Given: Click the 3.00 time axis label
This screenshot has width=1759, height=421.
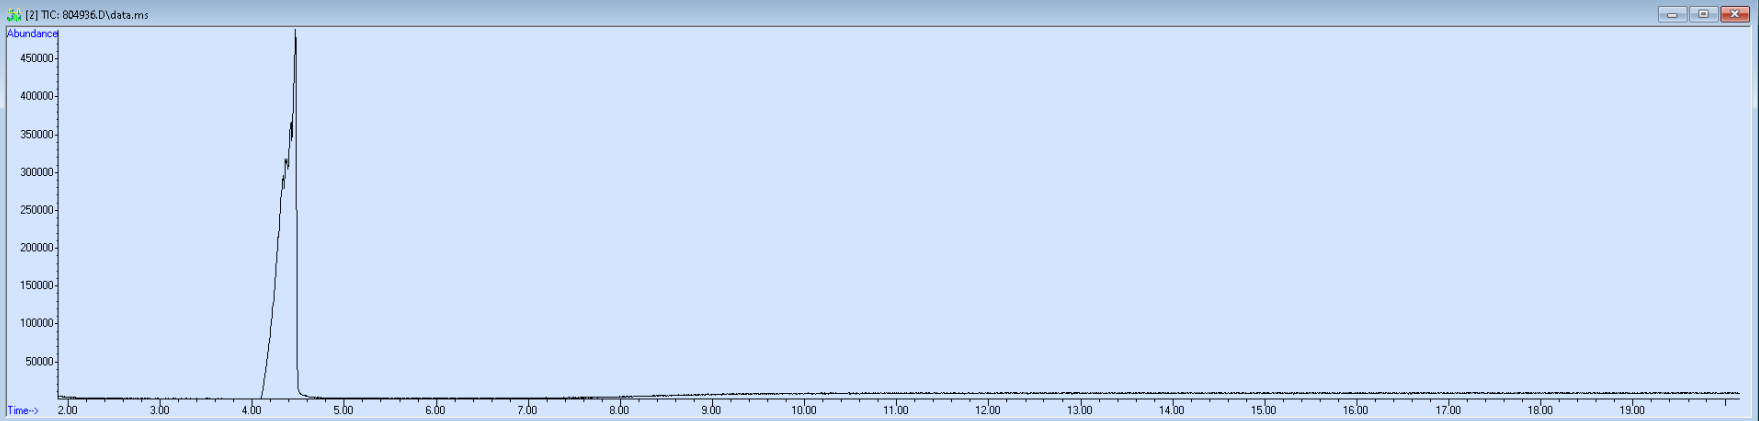Looking at the screenshot, I should [x=159, y=410].
